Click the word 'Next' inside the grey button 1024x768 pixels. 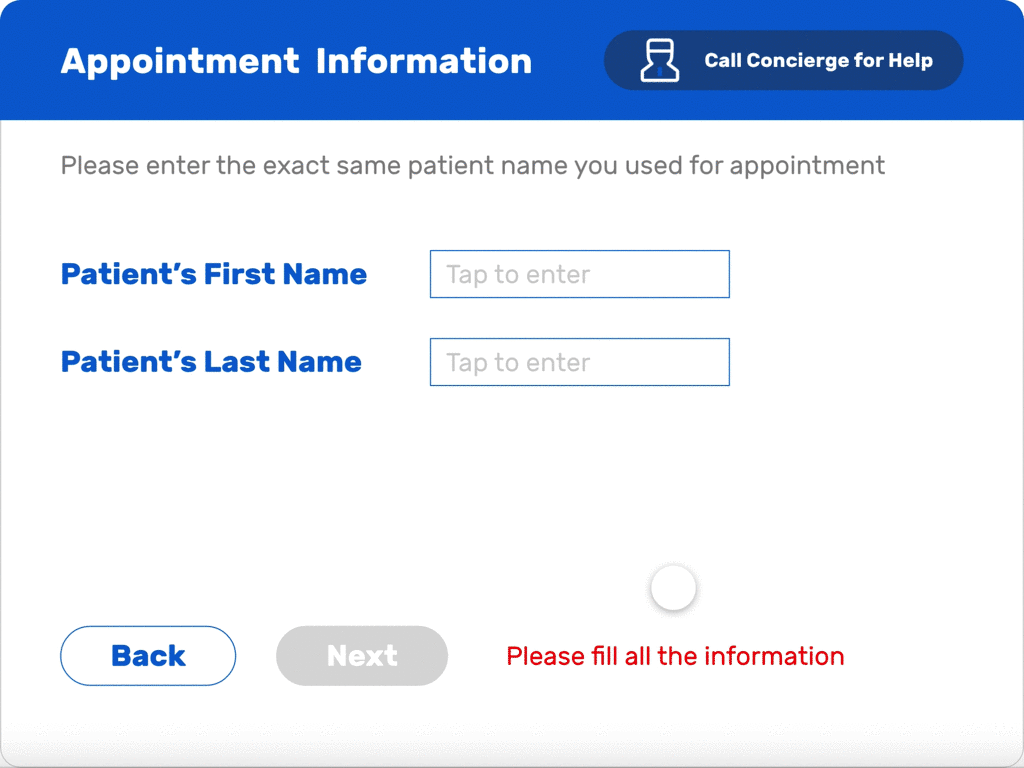[x=362, y=656]
